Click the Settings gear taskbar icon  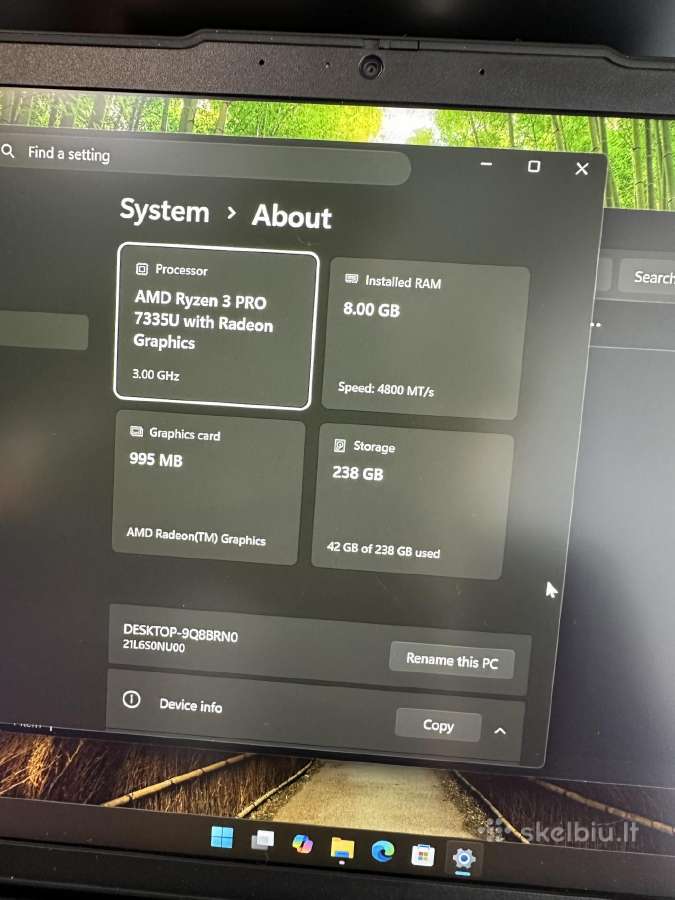tap(463, 859)
